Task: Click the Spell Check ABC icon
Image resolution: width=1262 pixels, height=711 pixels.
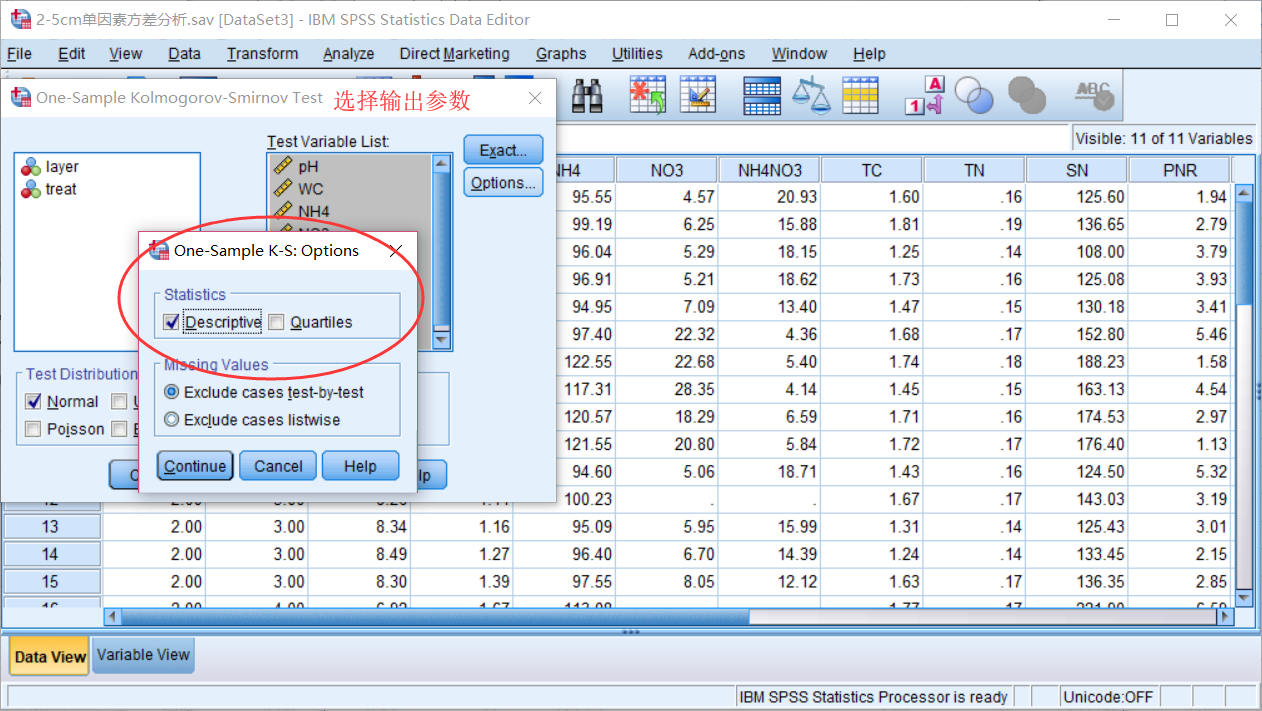Action: pos(1094,96)
